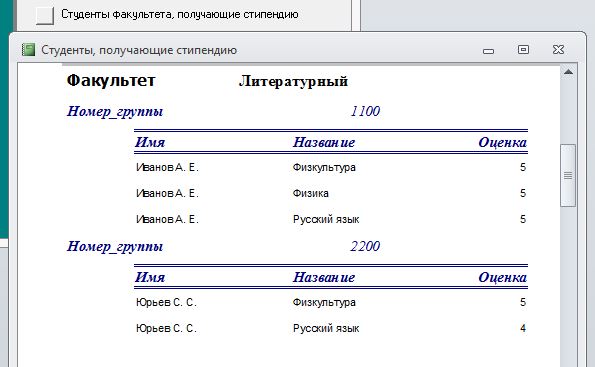The image size is (595, 367).
Task: Select group number value 1100
Action: coord(365,111)
